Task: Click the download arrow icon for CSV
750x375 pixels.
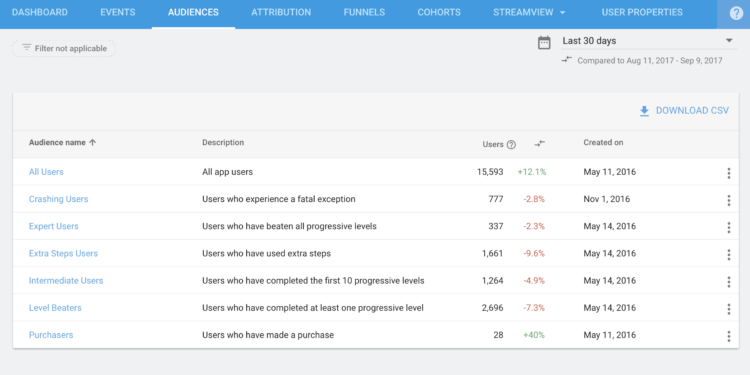Action: tap(644, 111)
